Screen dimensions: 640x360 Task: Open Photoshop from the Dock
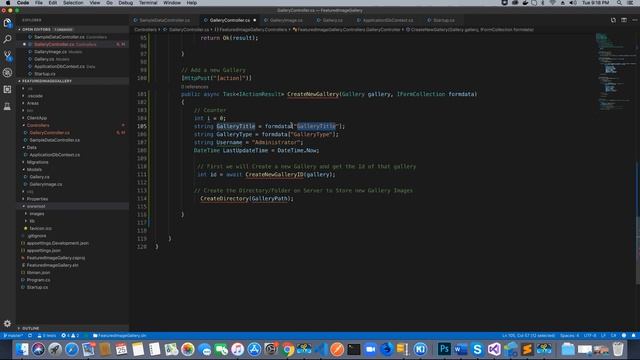[444, 349]
